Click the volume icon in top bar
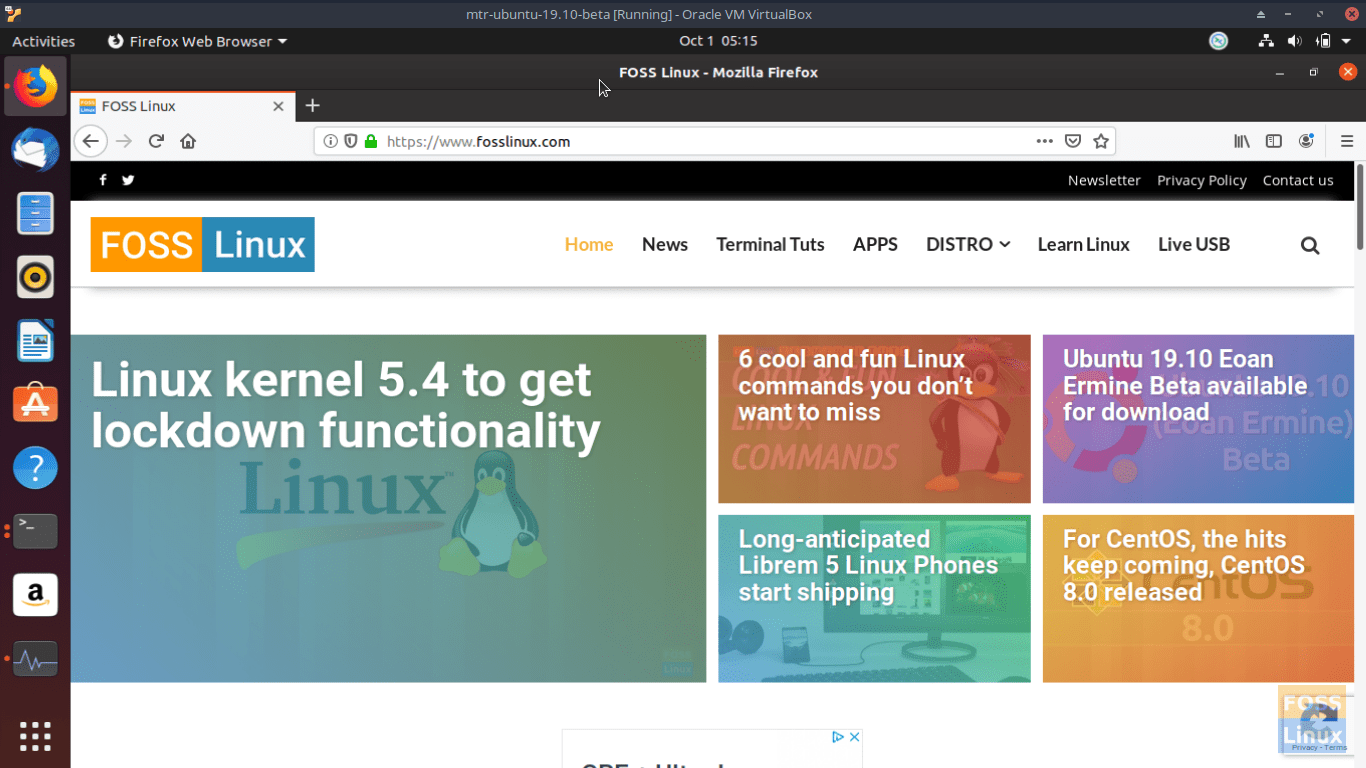The height and width of the screenshot is (768, 1366). (x=1294, y=41)
